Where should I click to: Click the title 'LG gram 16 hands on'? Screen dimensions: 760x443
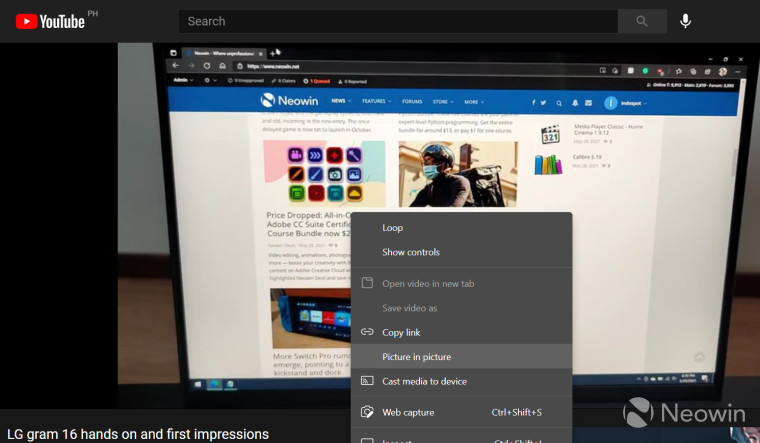pyautogui.click(x=138, y=434)
